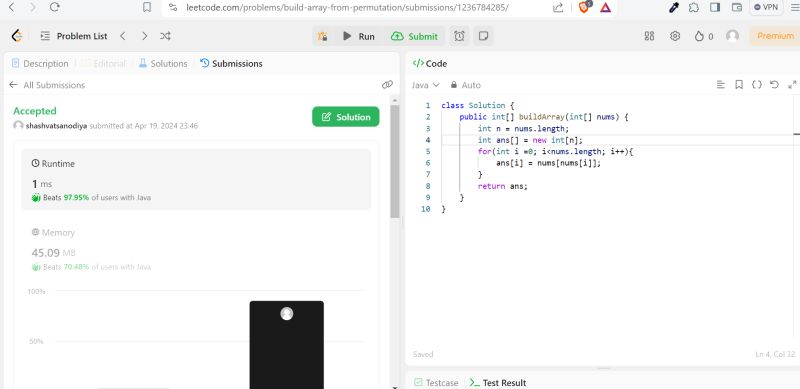Click the shuffle random problem icon
800x389 pixels.
[x=165, y=36]
